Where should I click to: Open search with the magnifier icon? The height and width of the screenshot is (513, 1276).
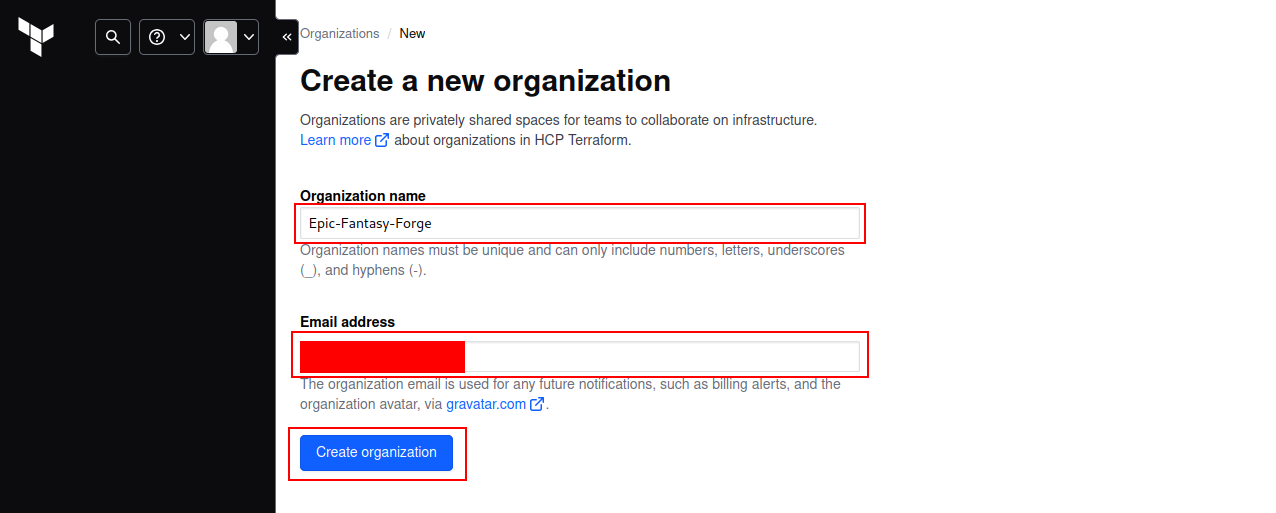[x=113, y=37]
